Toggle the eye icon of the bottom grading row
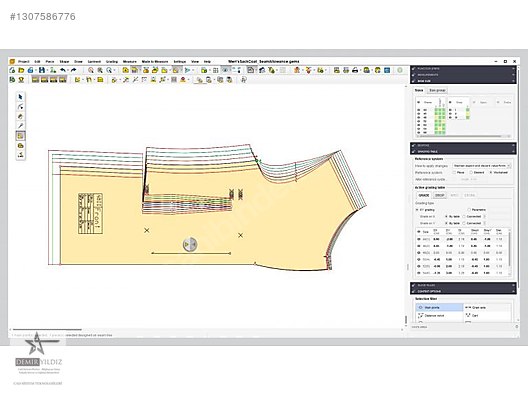The image size is (528, 396). click(x=419, y=273)
